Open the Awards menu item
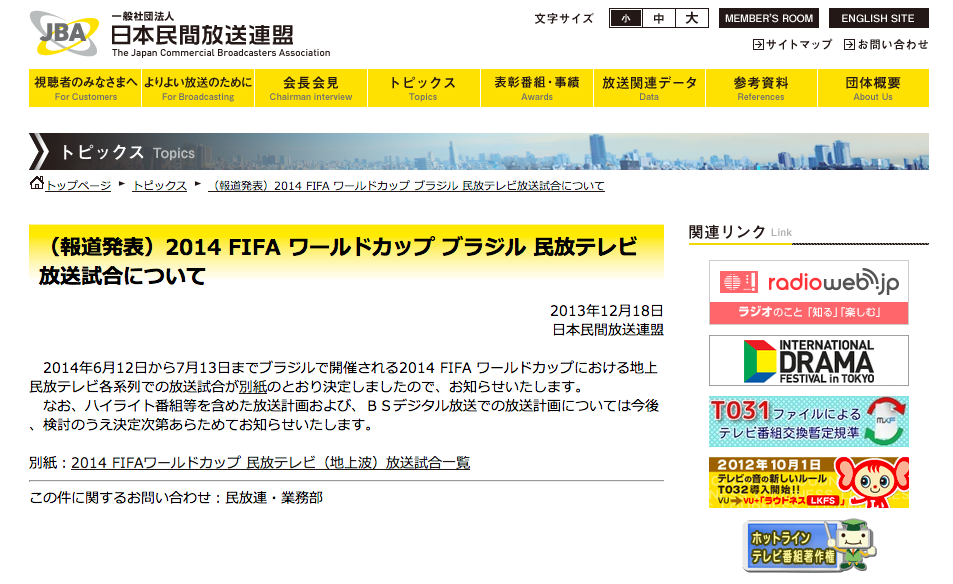The width and height of the screenshot is (953, 584). pyautogui.click(x=536, y=88)
